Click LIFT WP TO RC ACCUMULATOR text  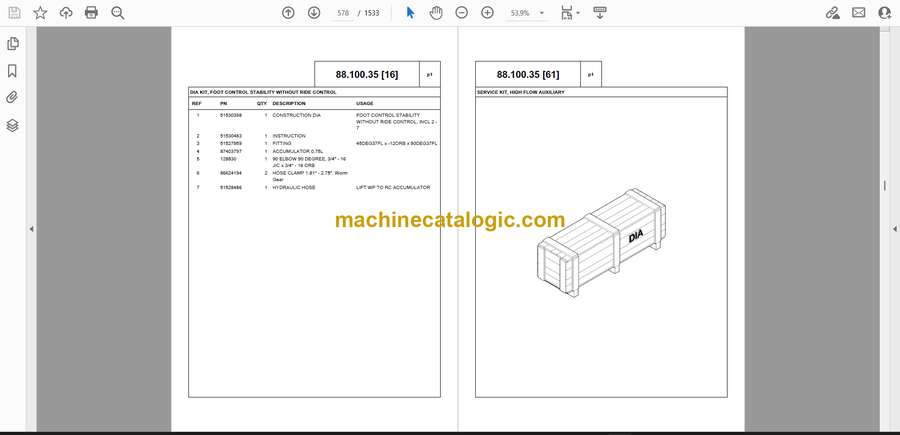(393, 188)
